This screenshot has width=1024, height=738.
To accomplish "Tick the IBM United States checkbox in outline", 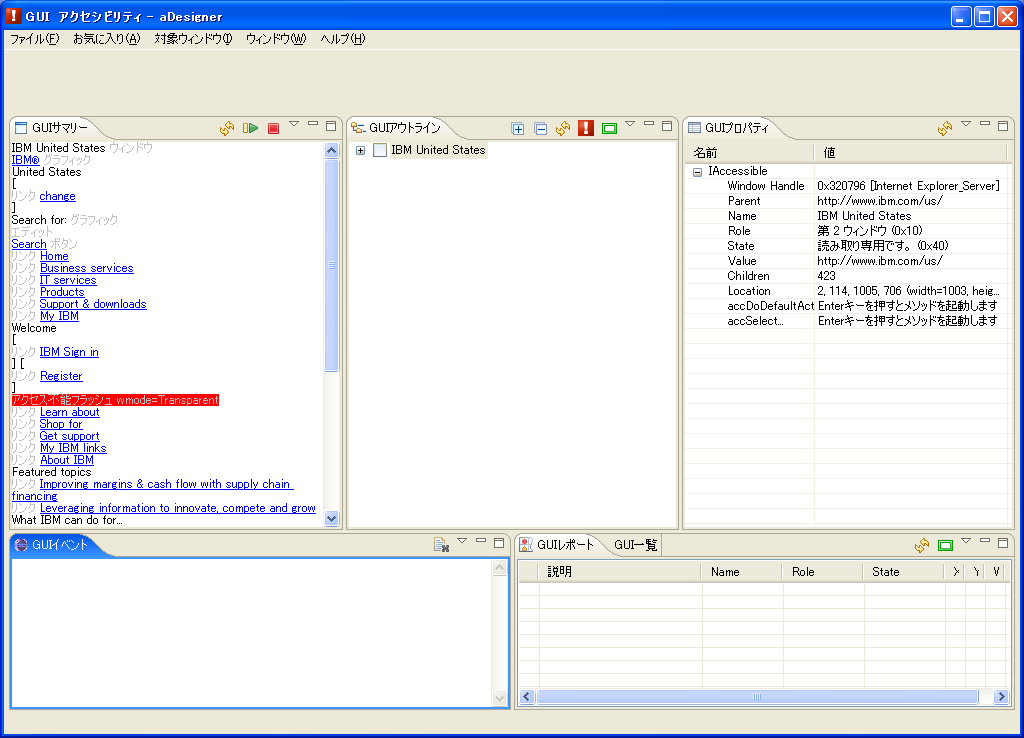I will [x=380, y=150].
